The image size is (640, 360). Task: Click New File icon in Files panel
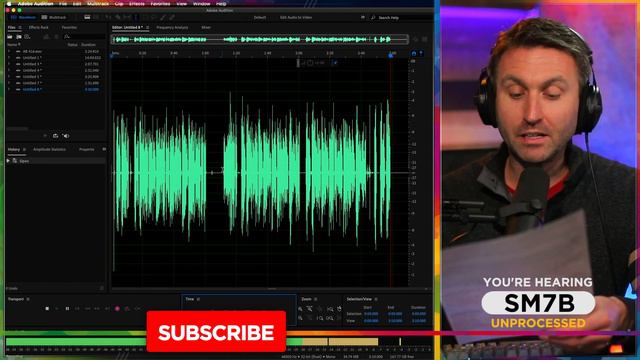(x=27, y=37)
